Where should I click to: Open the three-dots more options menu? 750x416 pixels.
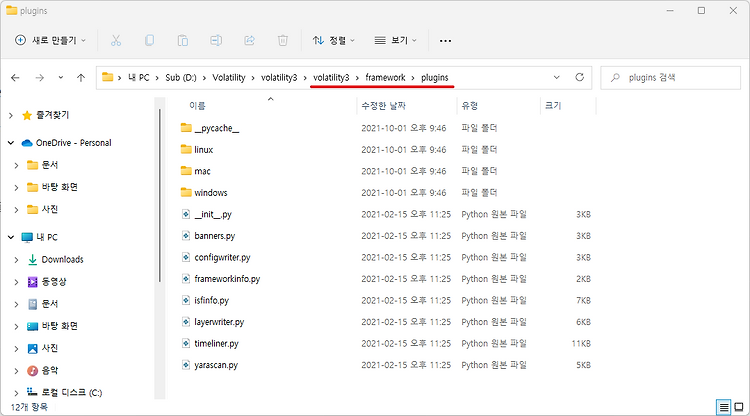[445, 41]
